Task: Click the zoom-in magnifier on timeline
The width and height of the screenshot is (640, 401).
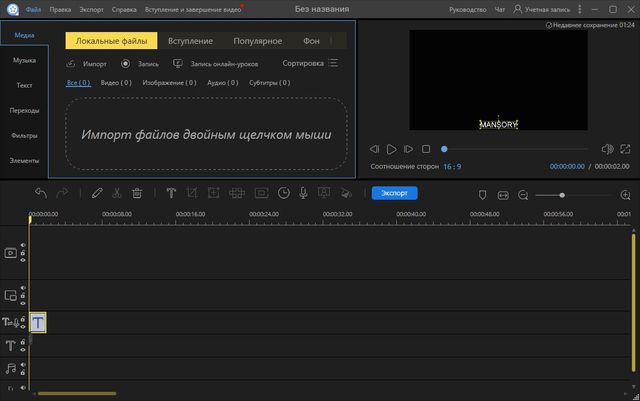Action: [x=625, y=194]
